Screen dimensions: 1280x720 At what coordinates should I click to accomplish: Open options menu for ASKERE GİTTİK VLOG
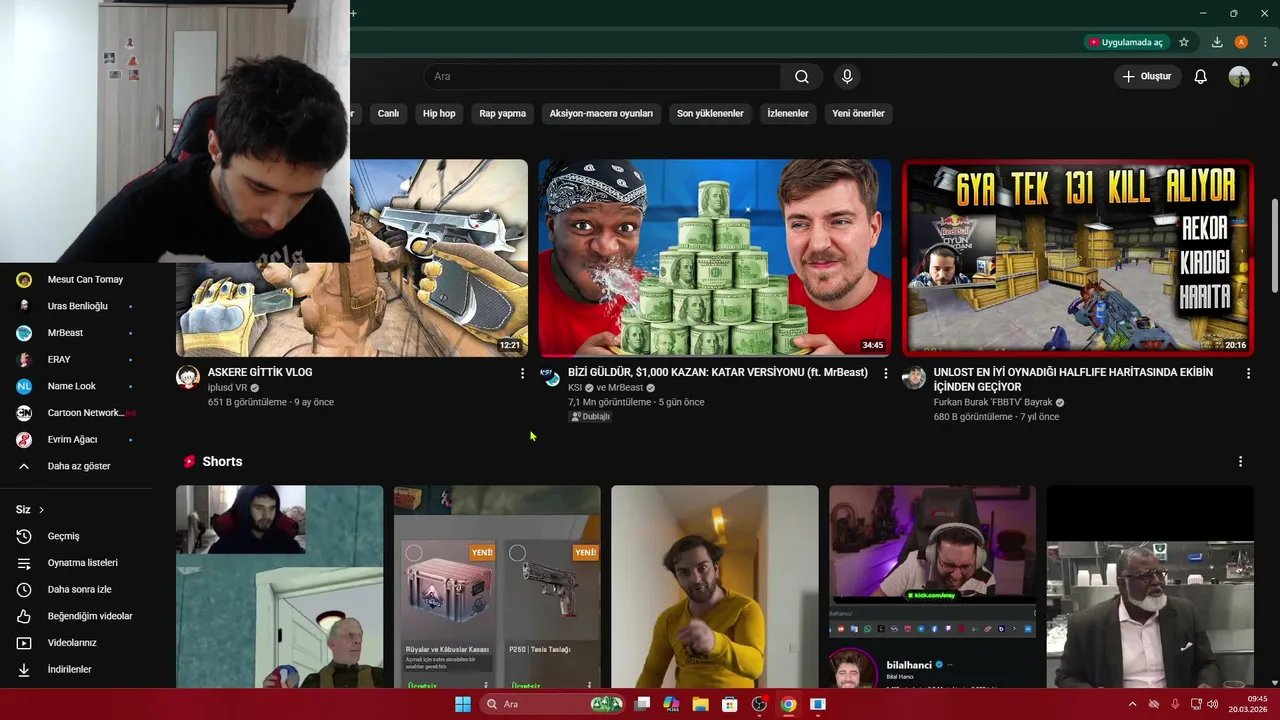[x=522, y=373]
